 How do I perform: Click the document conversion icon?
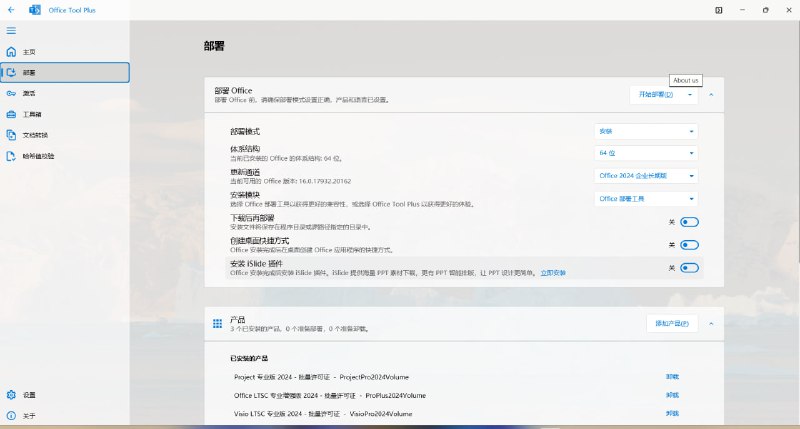[x=11, y=135]
